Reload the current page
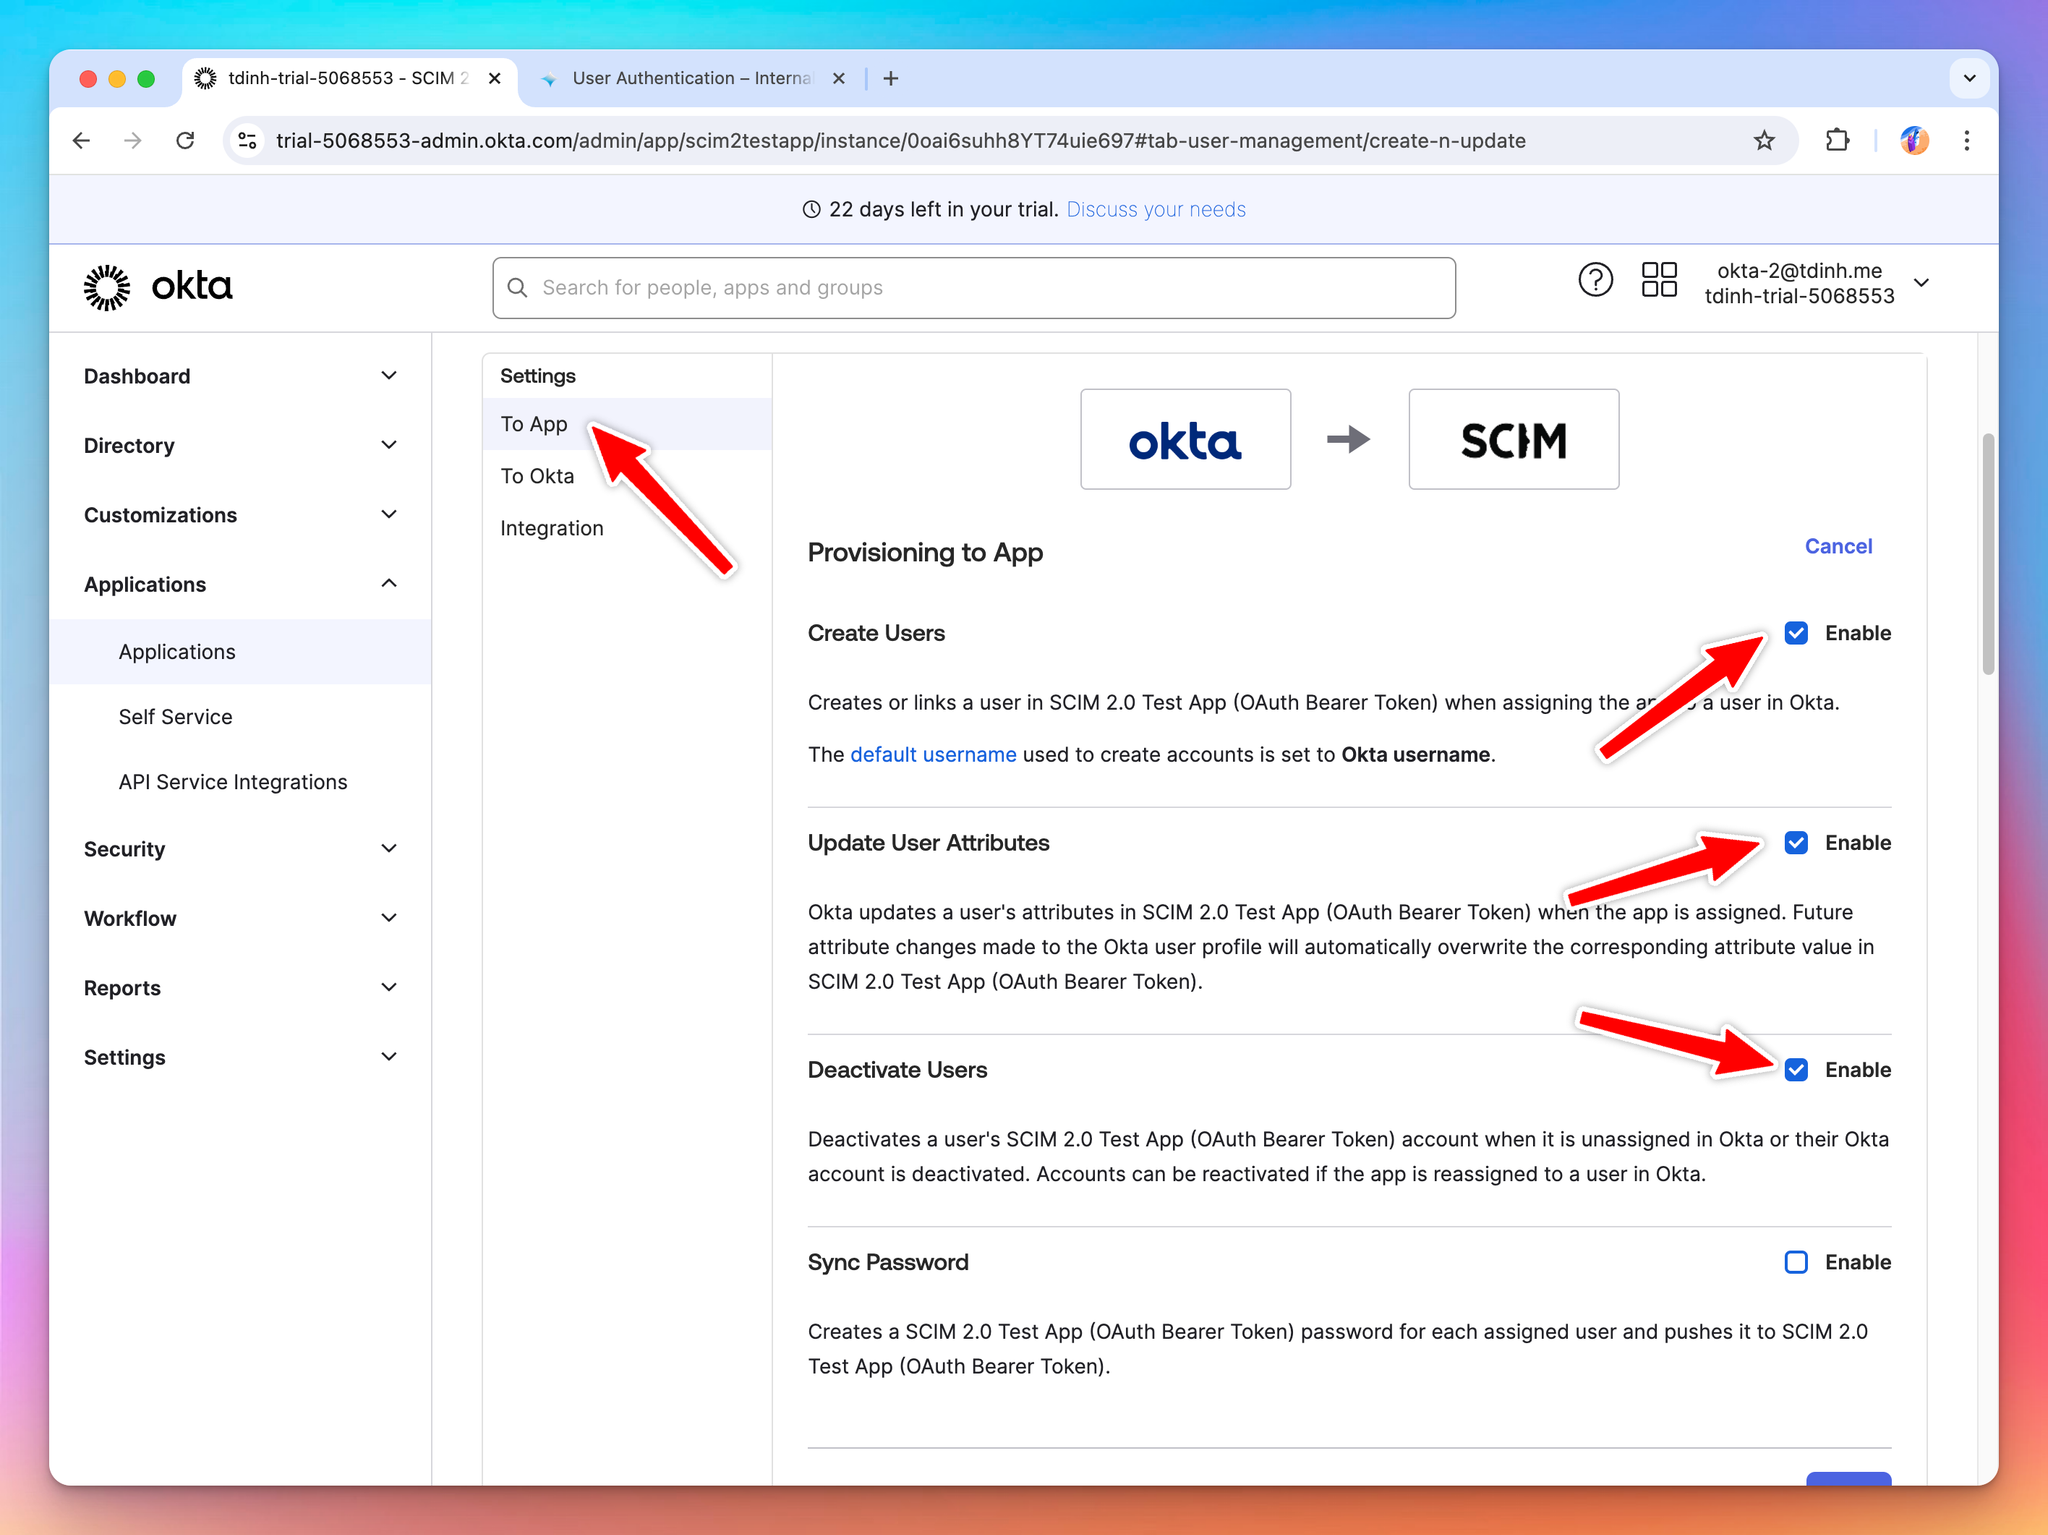Viewport: 2048px width, 1535px height. tap(185, 141)
